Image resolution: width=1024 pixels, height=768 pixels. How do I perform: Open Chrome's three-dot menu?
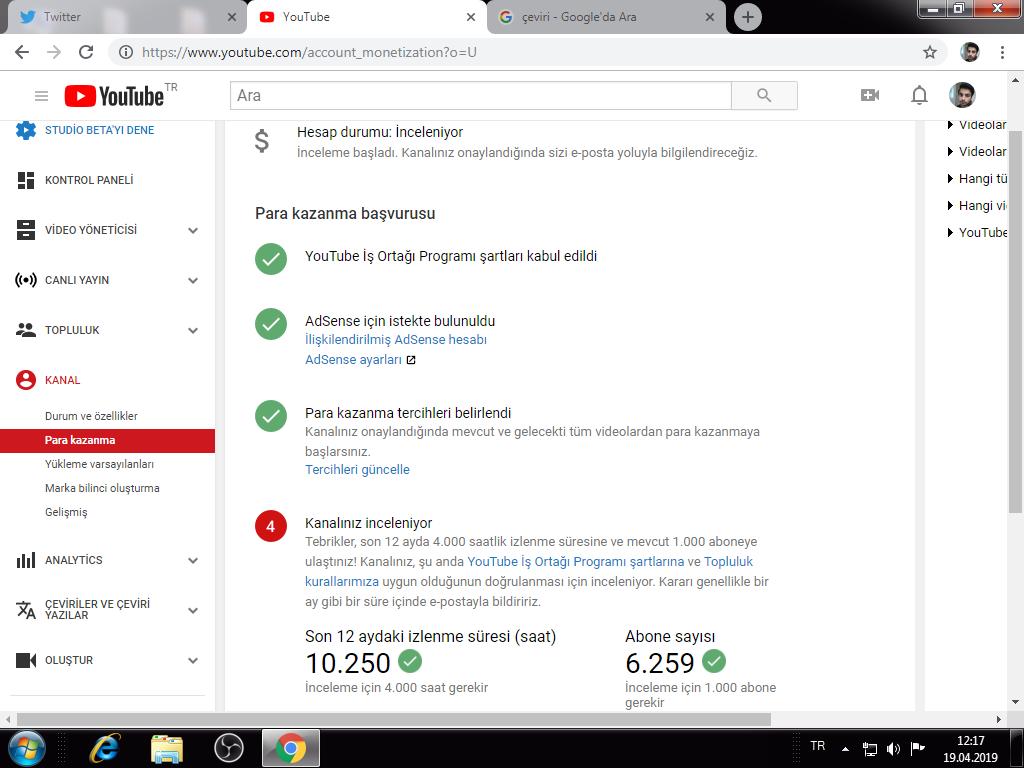1002,52
